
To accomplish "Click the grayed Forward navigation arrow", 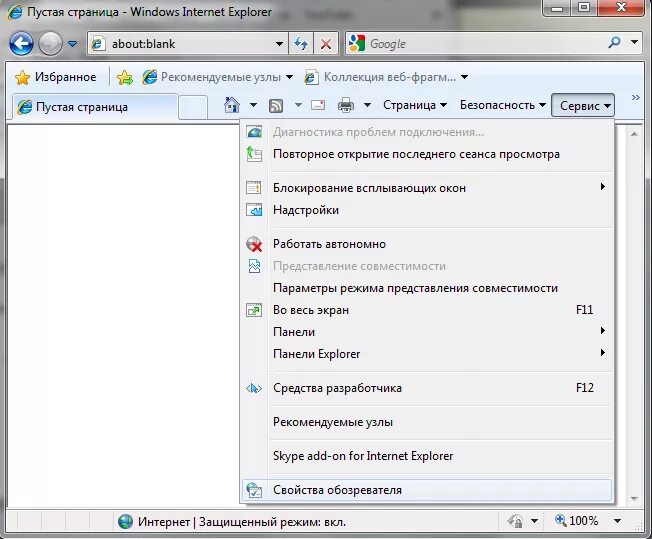I will 50,43.
